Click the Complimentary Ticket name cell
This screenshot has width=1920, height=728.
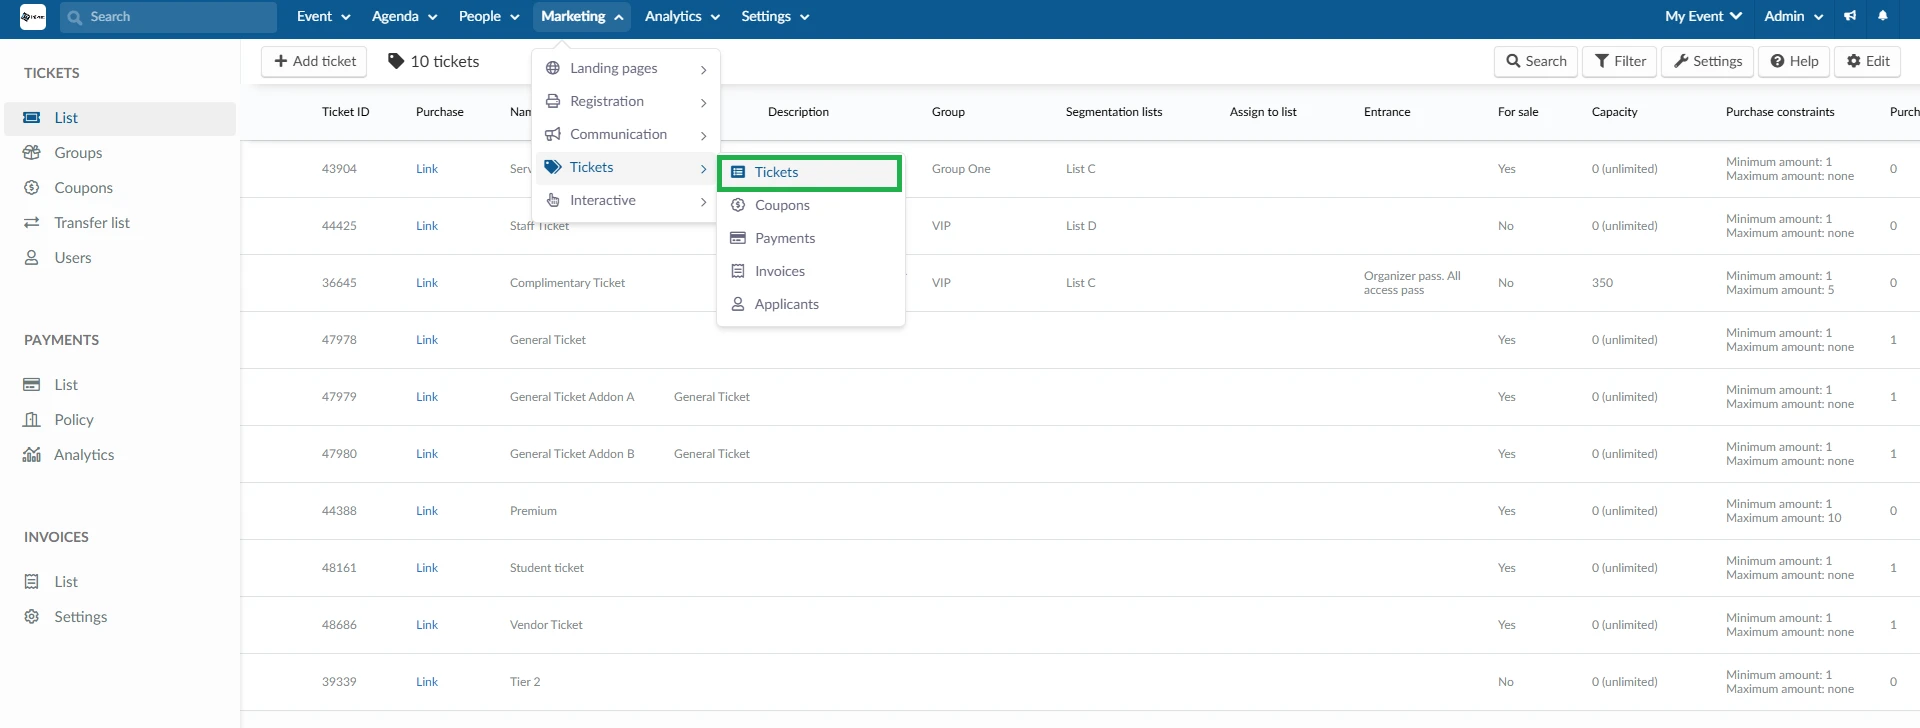(x=567, y=283)
